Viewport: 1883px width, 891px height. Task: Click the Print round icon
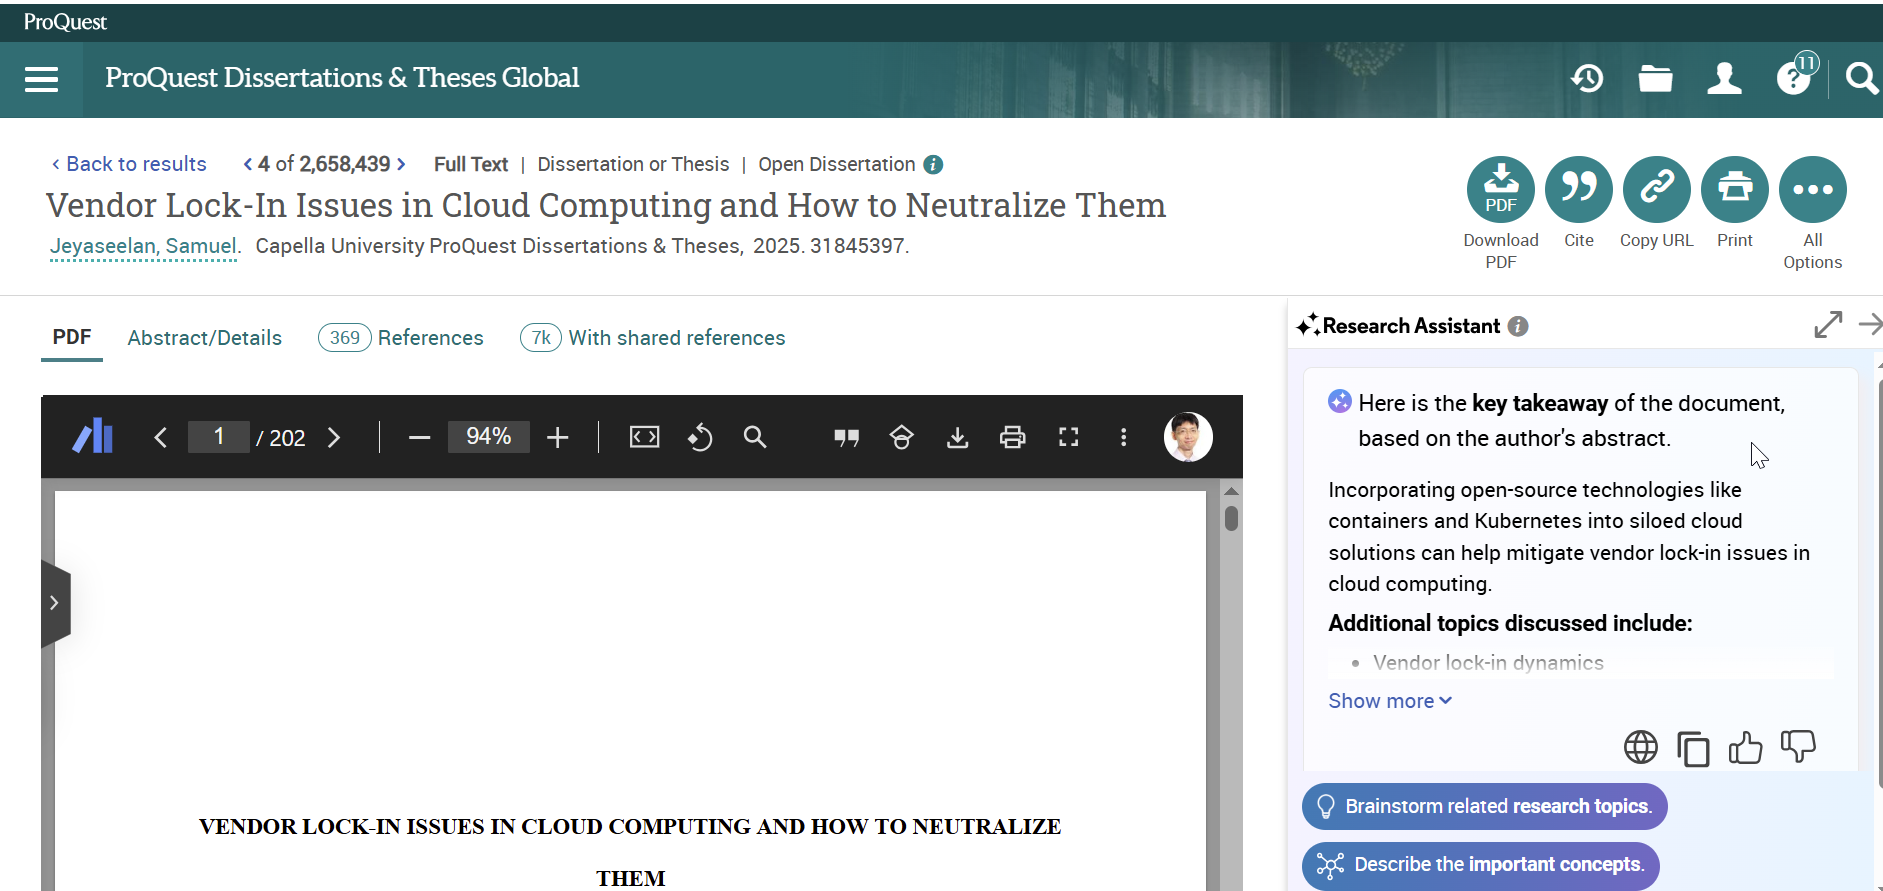click(1734, 189)
